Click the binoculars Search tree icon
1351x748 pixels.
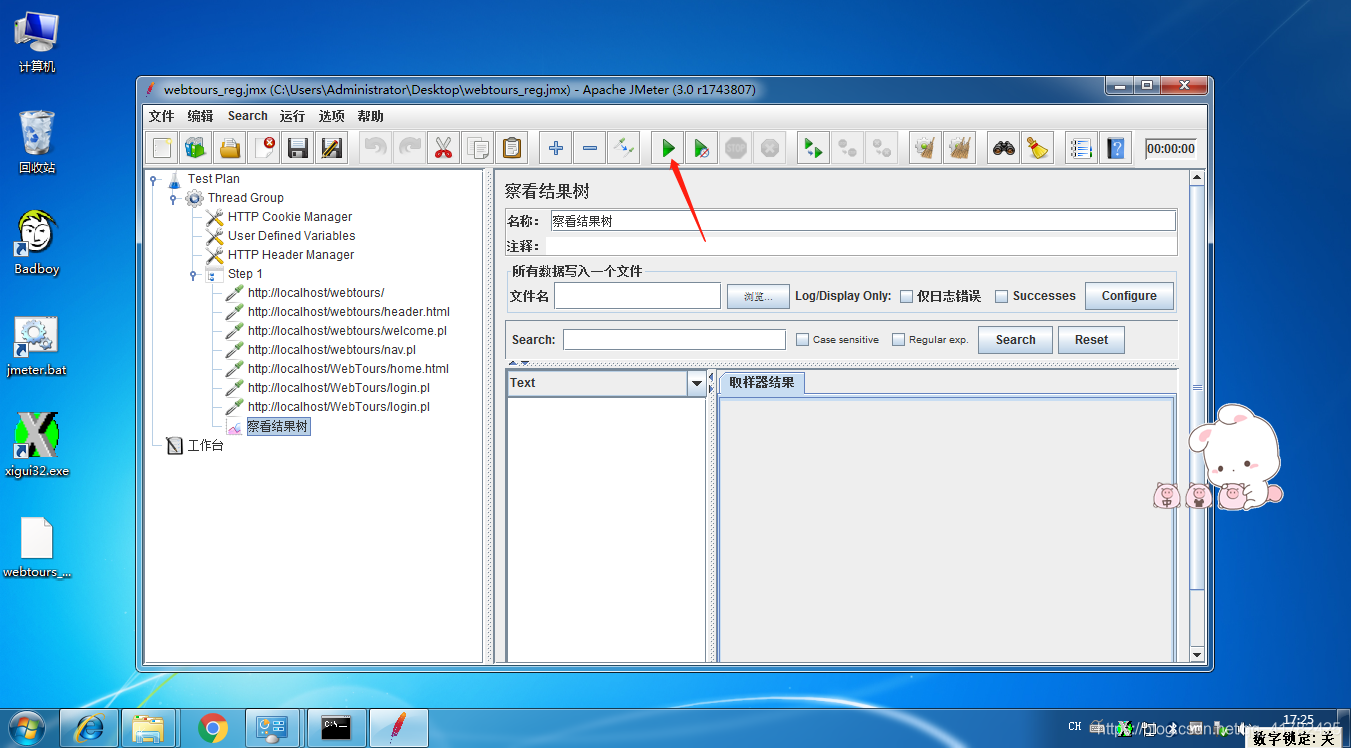pos(1004,149)
